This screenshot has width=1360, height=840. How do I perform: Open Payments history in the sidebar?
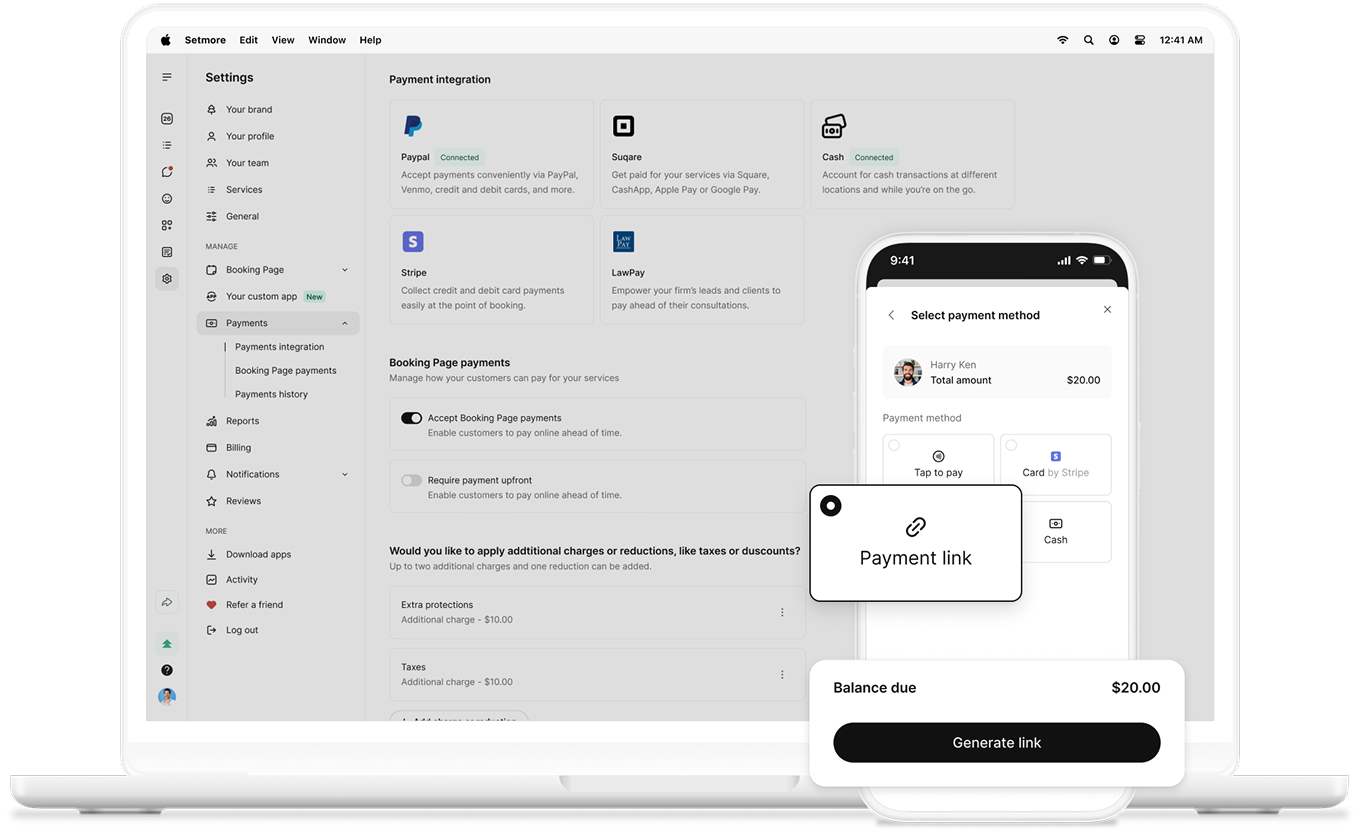coord(271,394)
